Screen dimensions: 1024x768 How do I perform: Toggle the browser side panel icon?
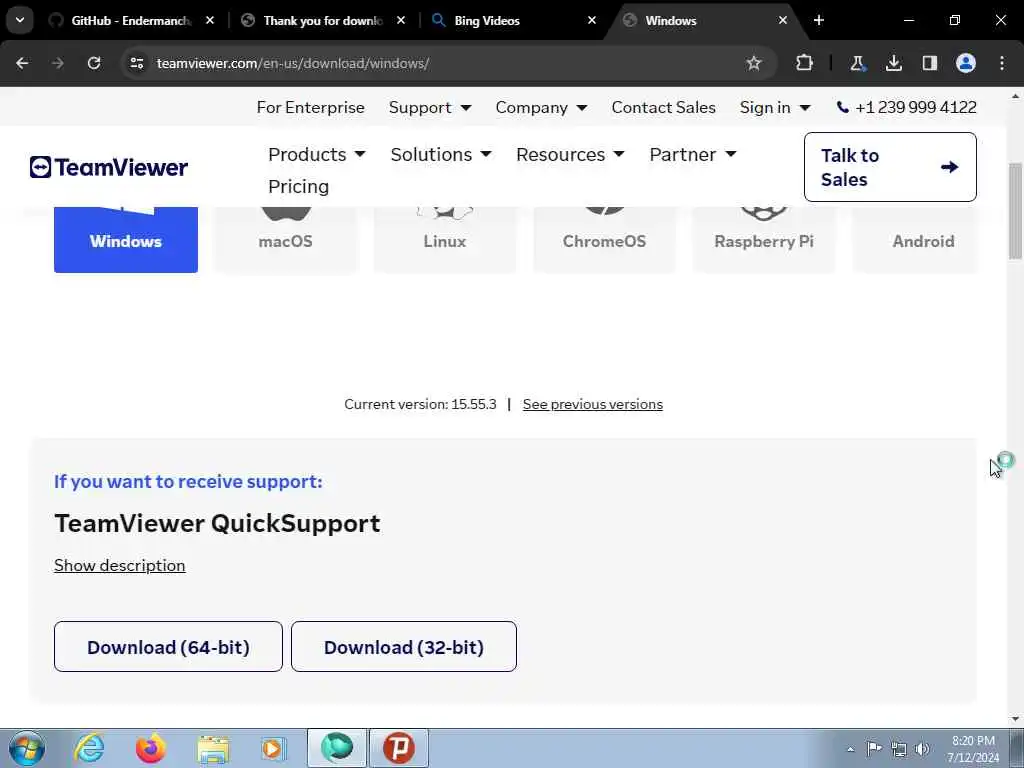tap(930, 63)
